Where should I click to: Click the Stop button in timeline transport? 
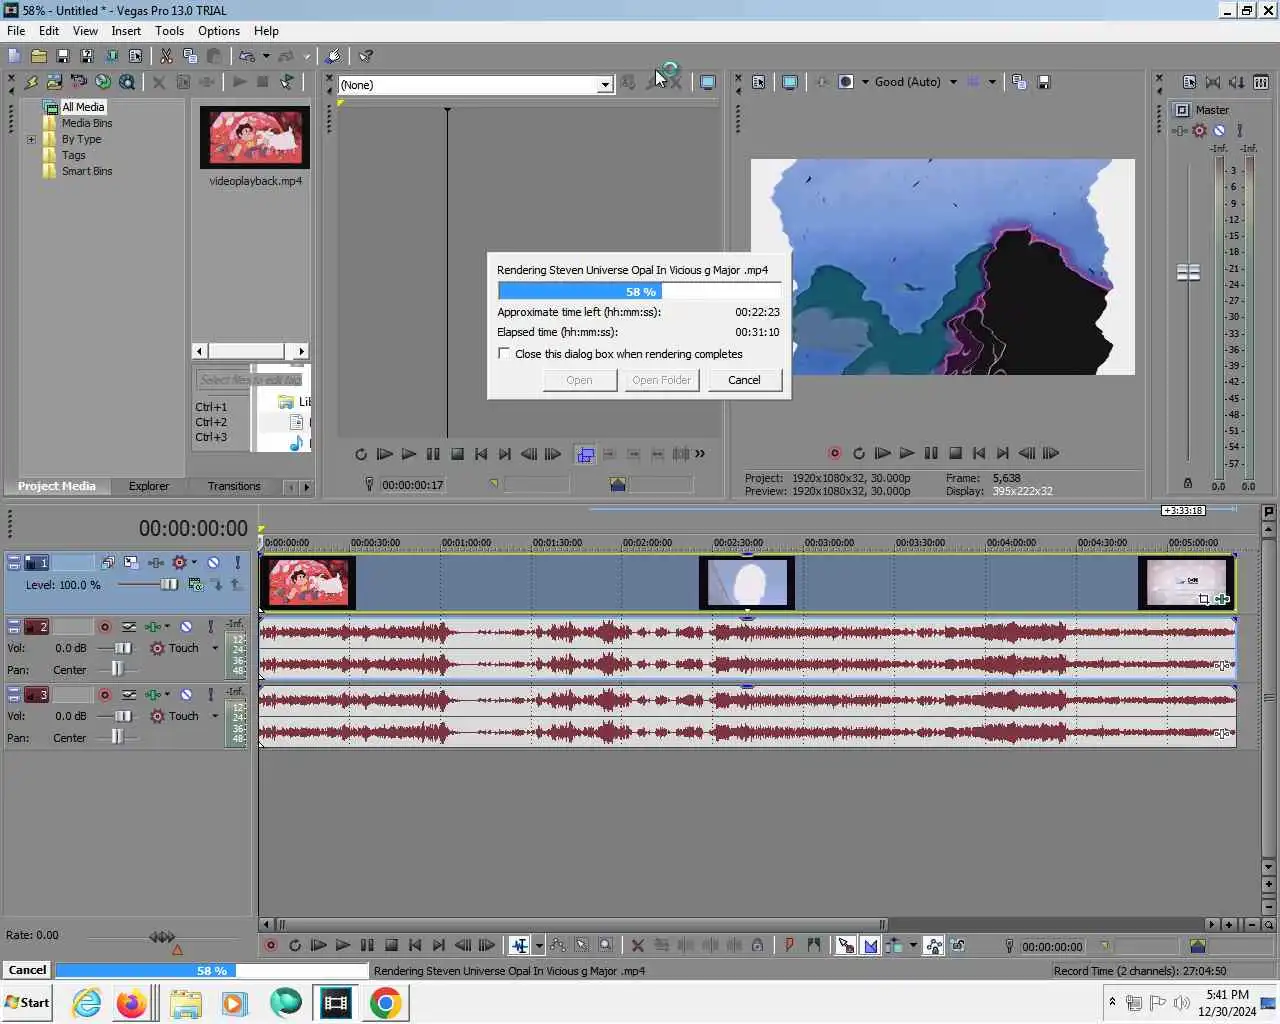tap(391, 945)
